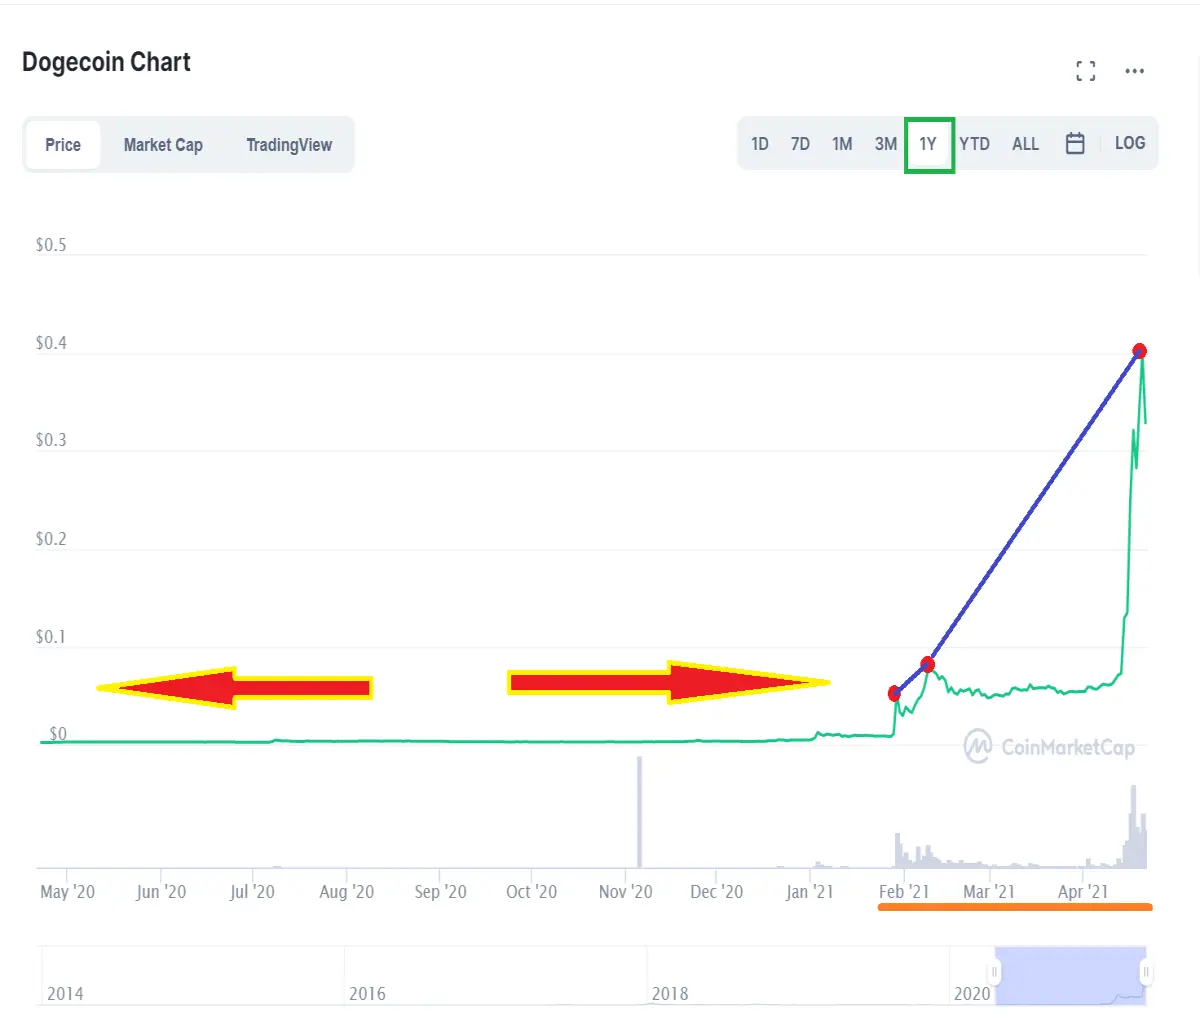Click the $0.3 price axis label

[51, 440]
